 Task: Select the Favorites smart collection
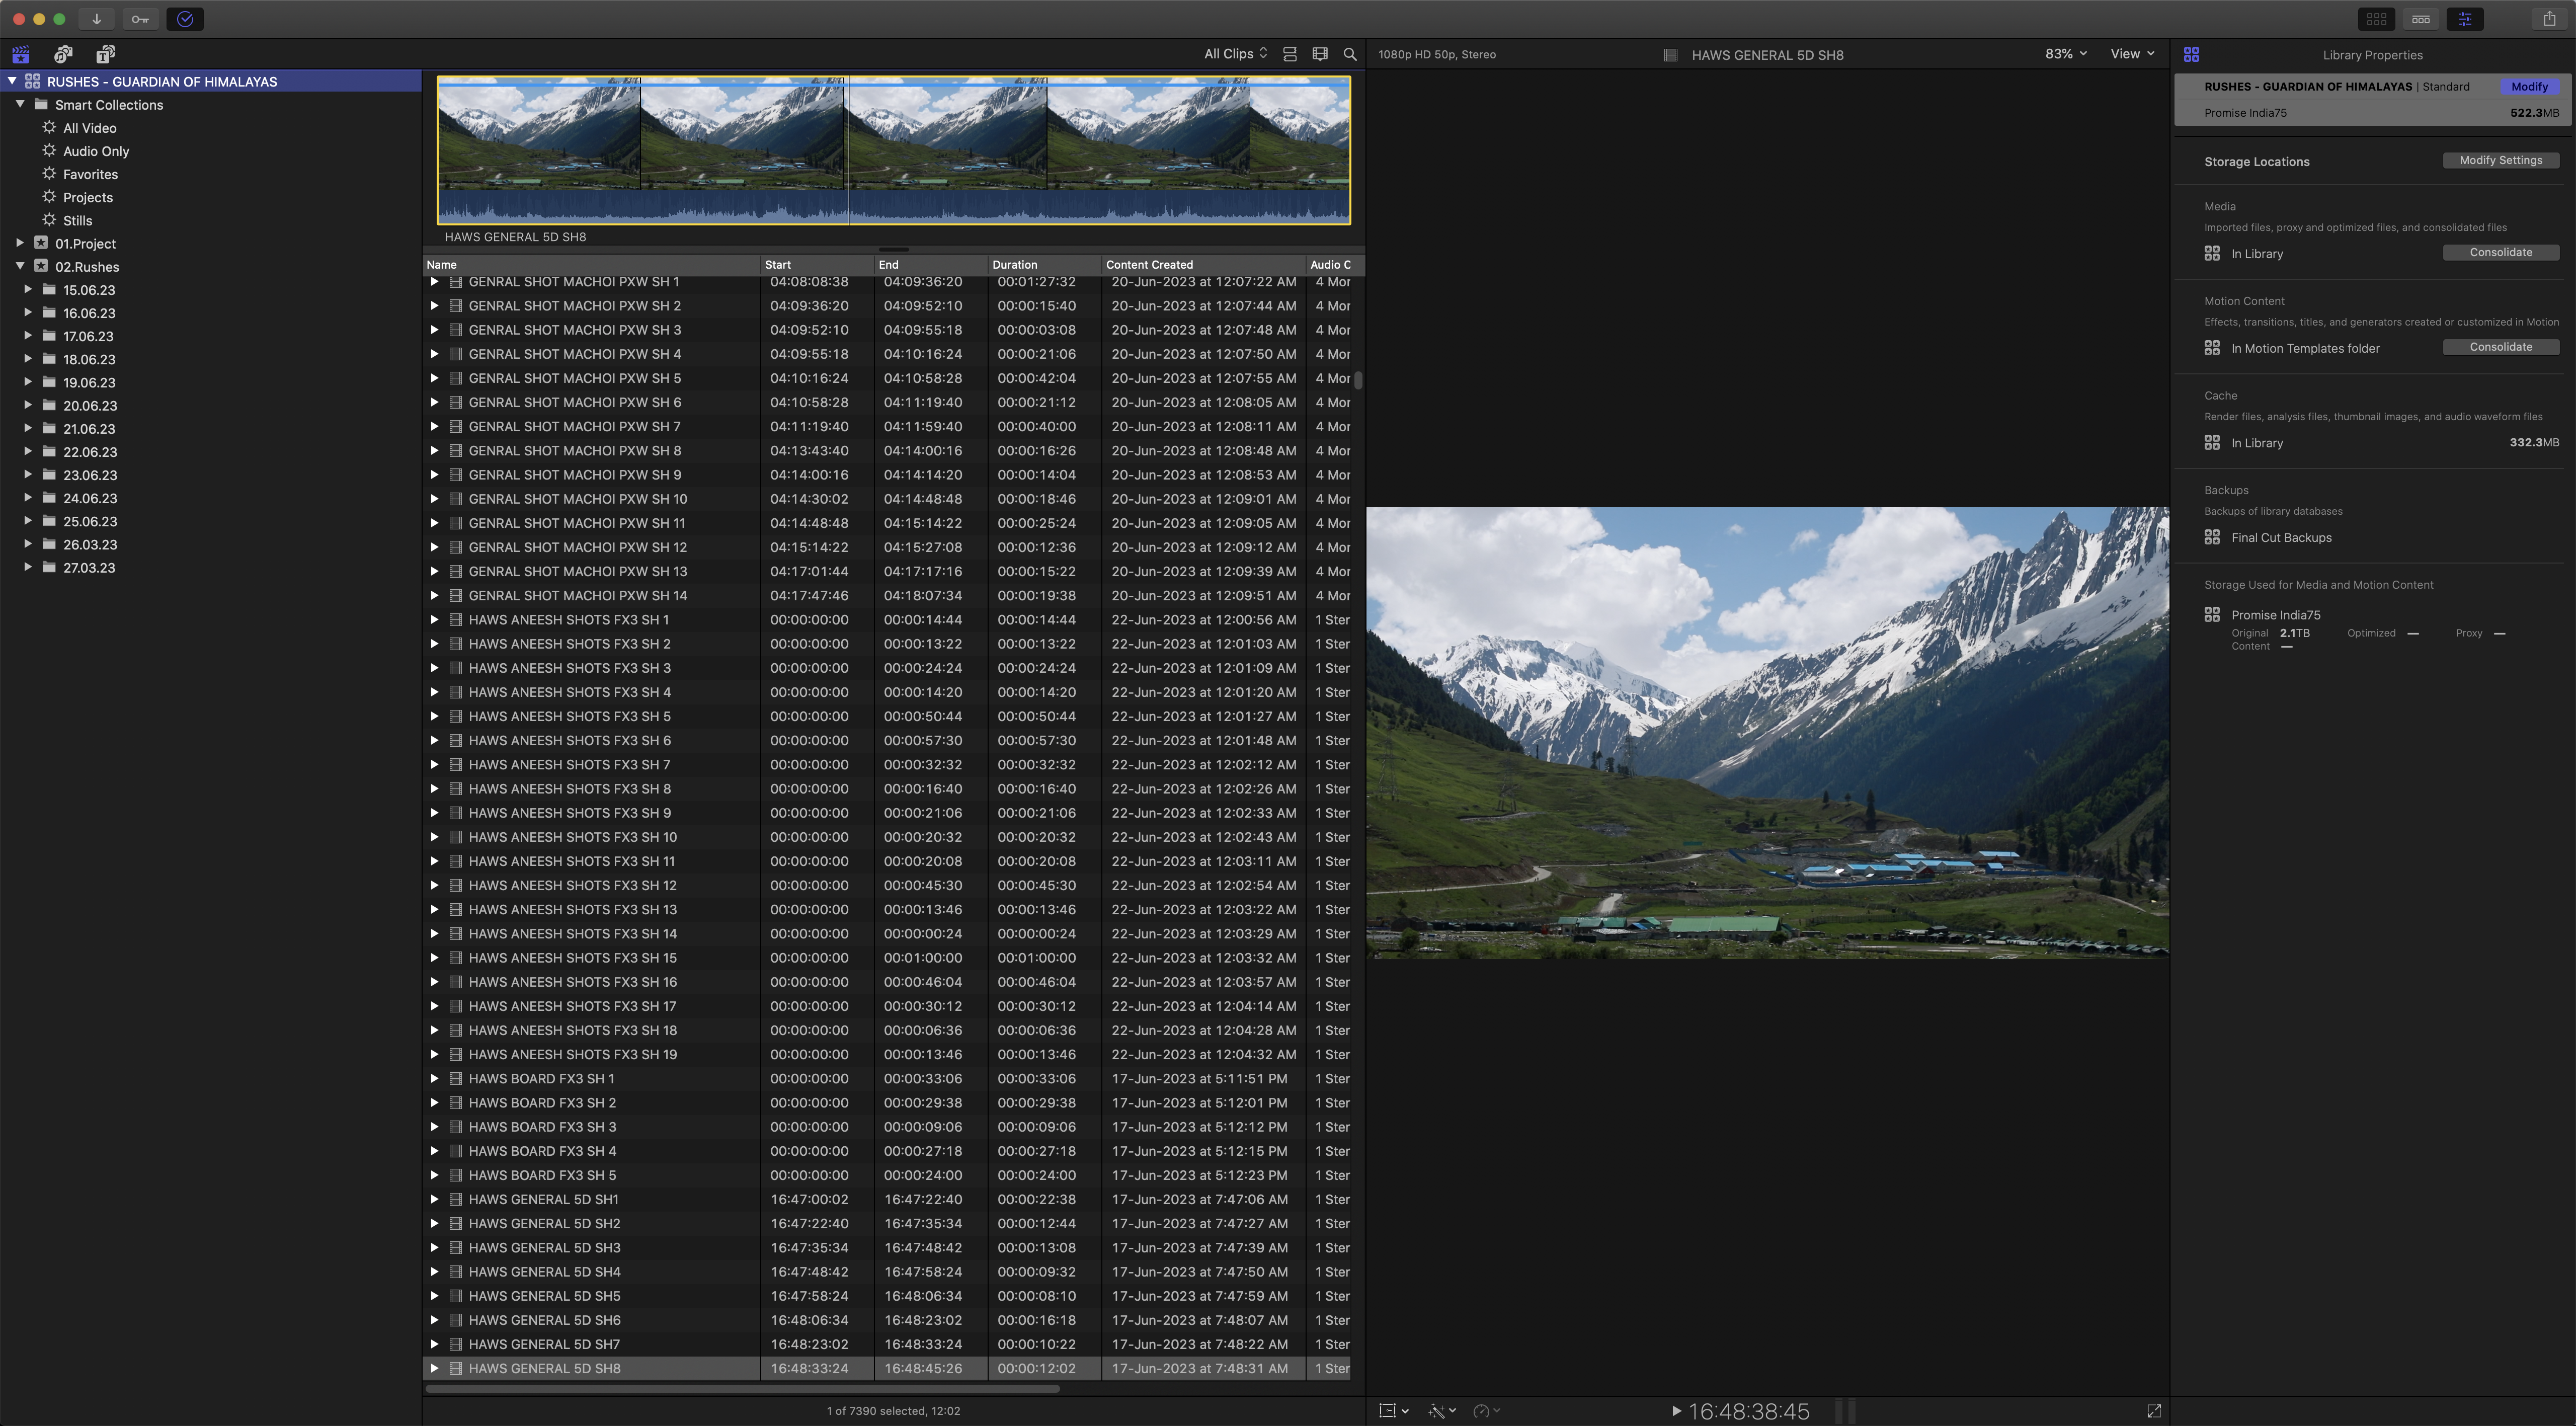click(90, 174)
